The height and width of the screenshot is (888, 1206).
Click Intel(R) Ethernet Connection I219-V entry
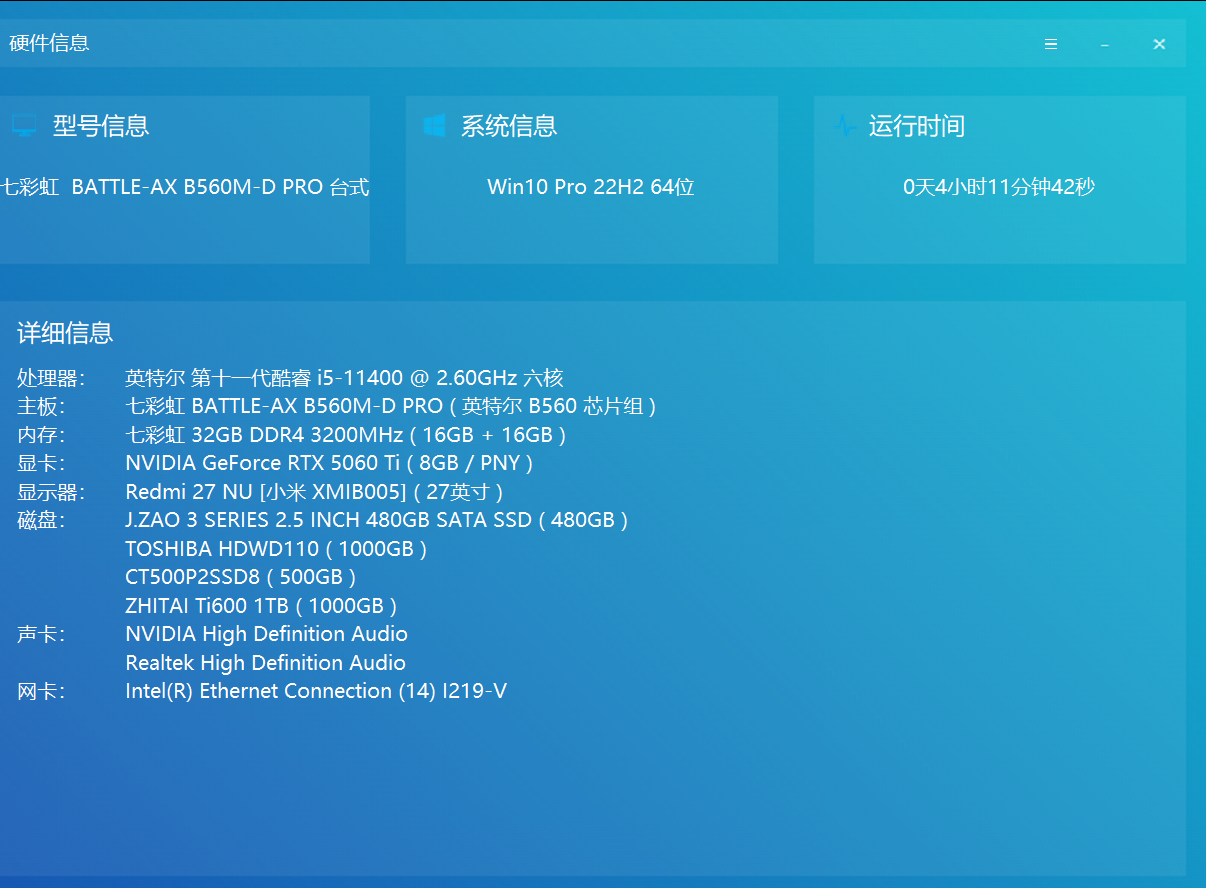(316, 691)
